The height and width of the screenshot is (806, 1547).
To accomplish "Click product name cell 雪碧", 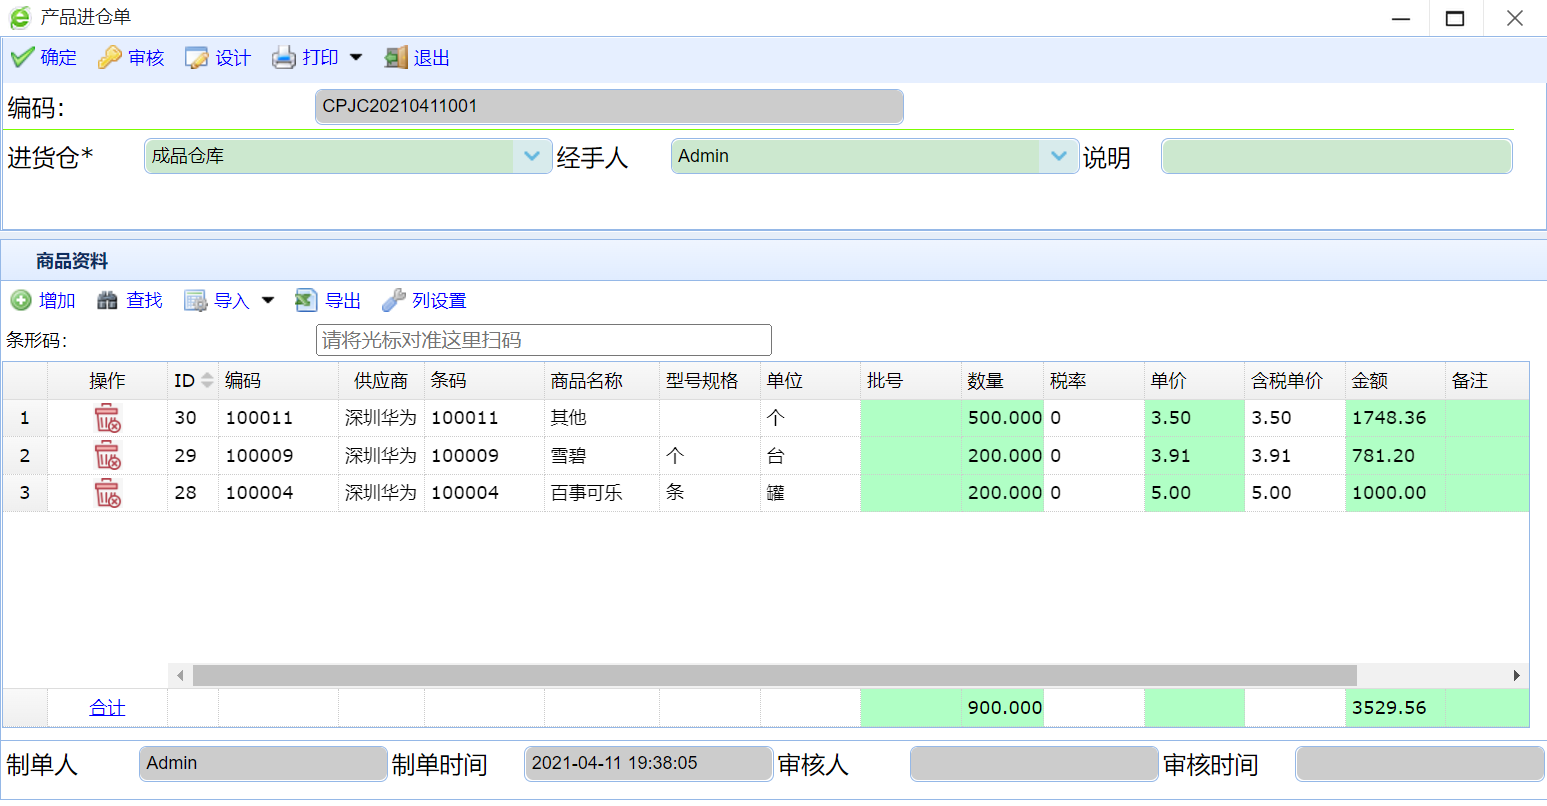I will tap(602, 455).
